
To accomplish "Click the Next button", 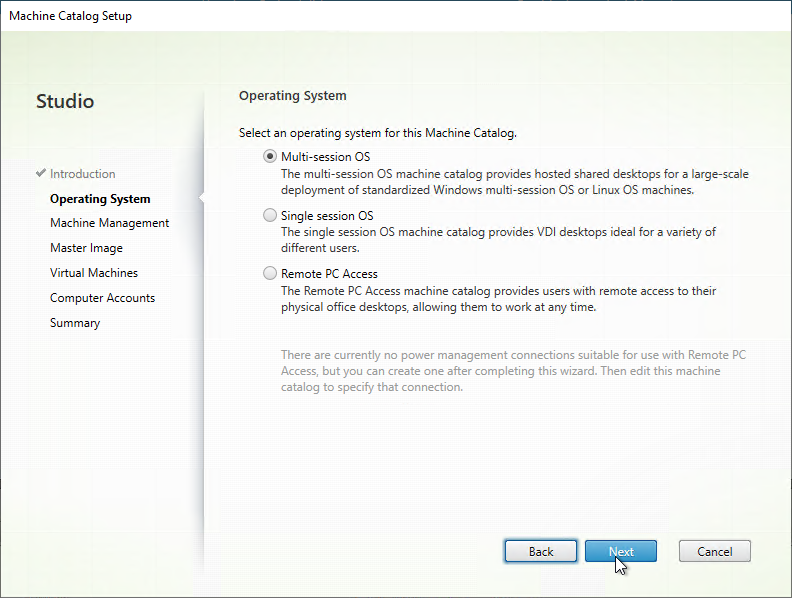I will coord(621,551).
